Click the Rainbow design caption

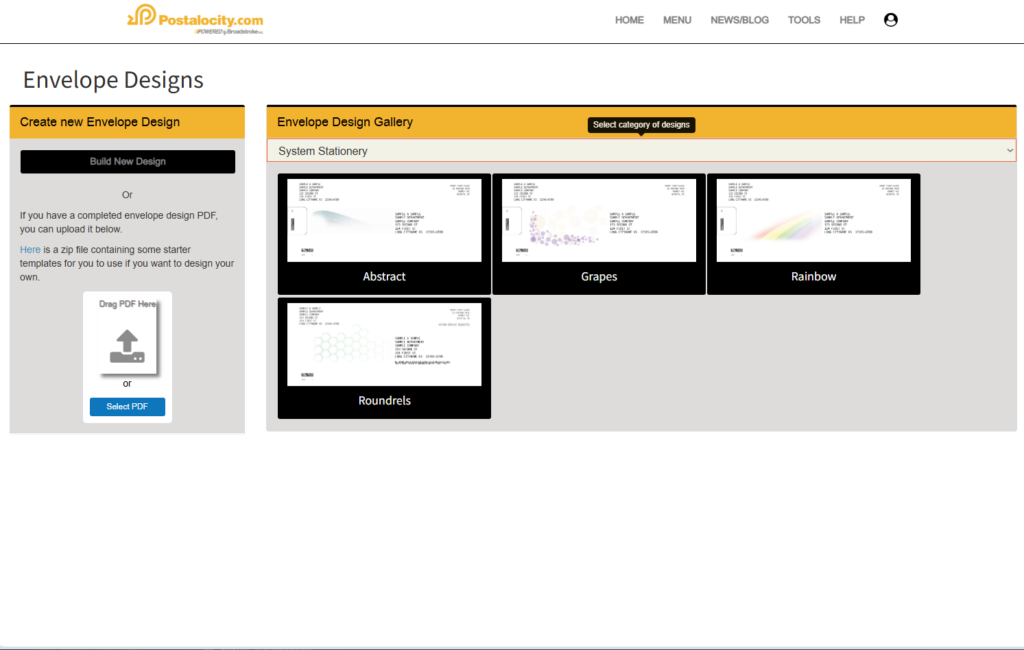(x=813, y=276)
